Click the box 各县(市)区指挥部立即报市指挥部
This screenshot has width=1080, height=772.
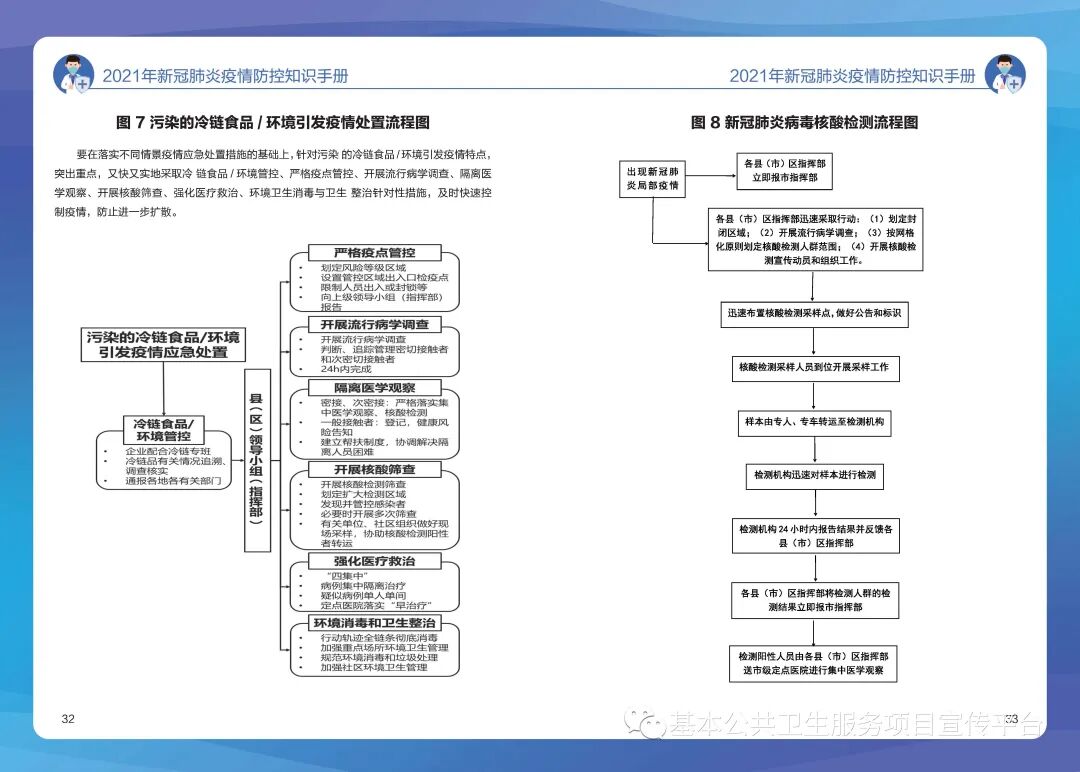click(x=785, y=171)
